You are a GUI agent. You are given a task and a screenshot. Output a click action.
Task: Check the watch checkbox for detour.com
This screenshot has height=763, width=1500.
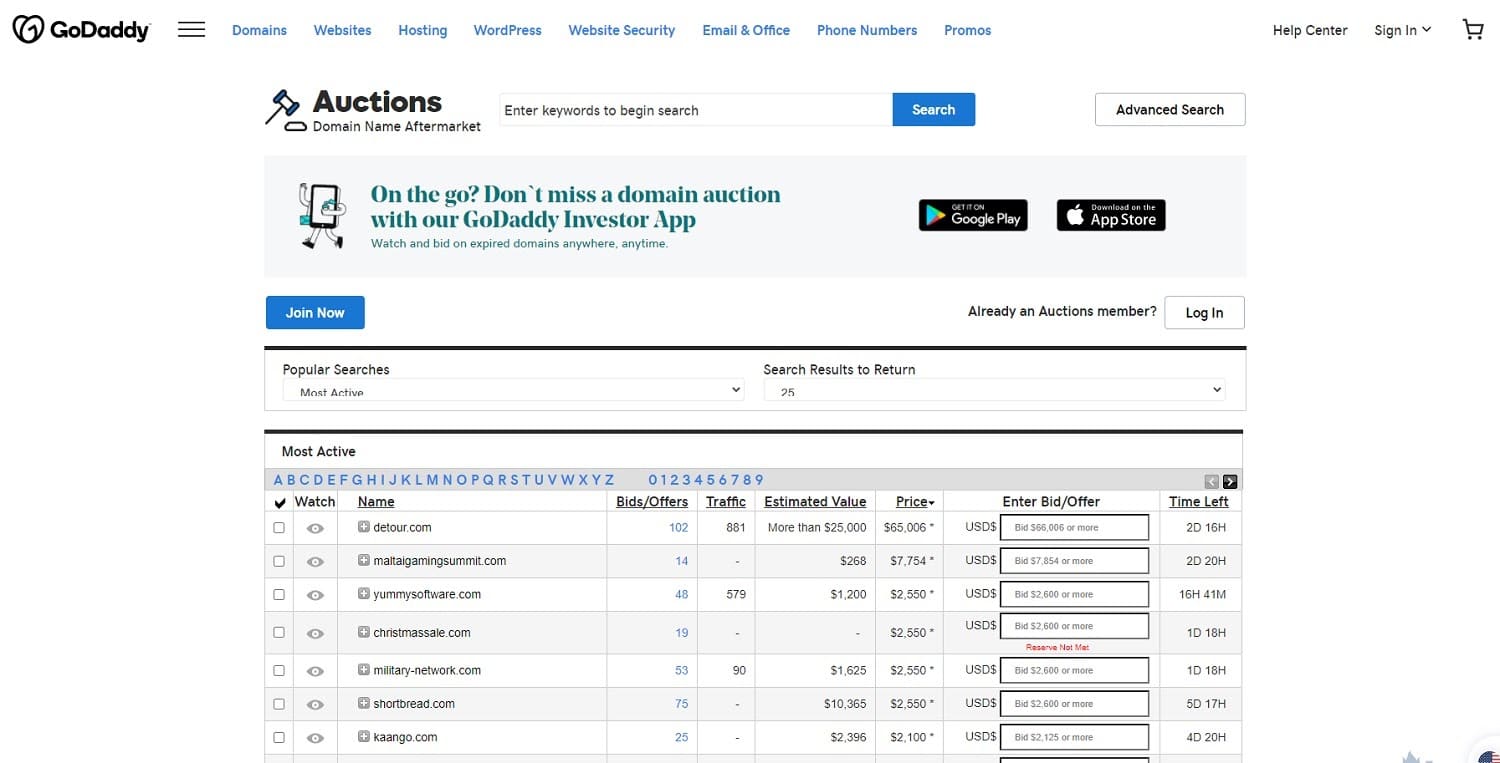(x=279, y=526)
